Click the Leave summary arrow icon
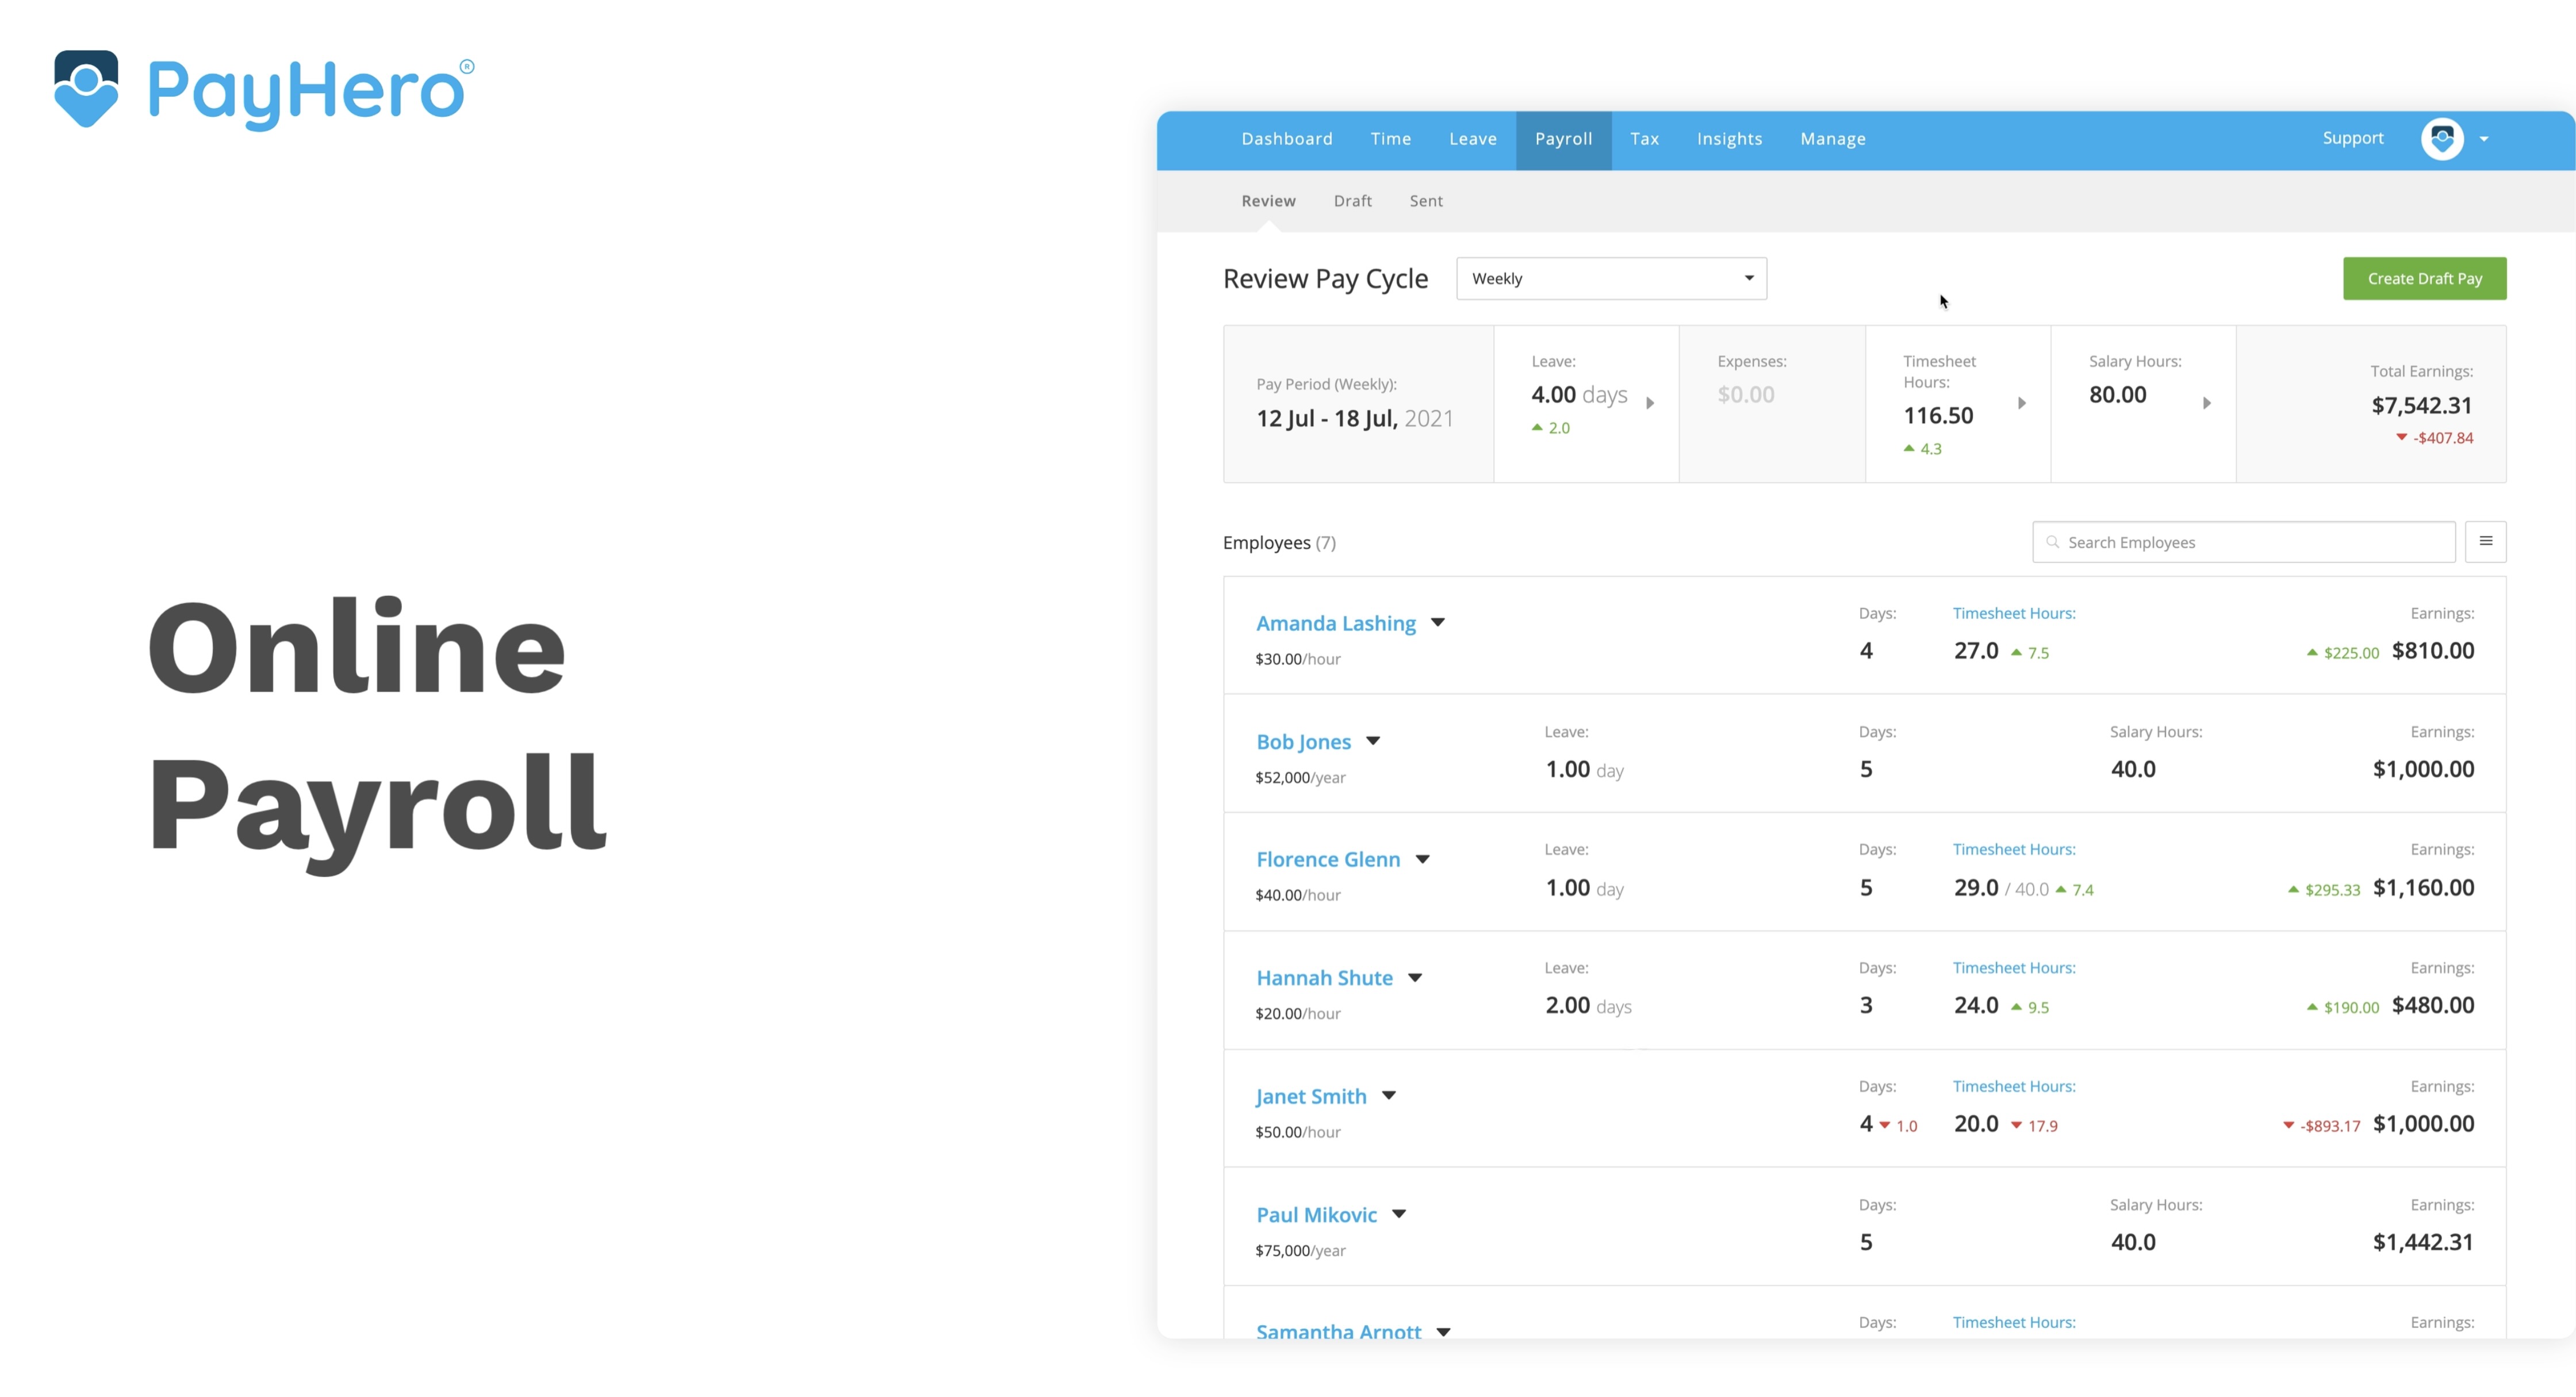2576x1397 pixels. pos(1650,403)
